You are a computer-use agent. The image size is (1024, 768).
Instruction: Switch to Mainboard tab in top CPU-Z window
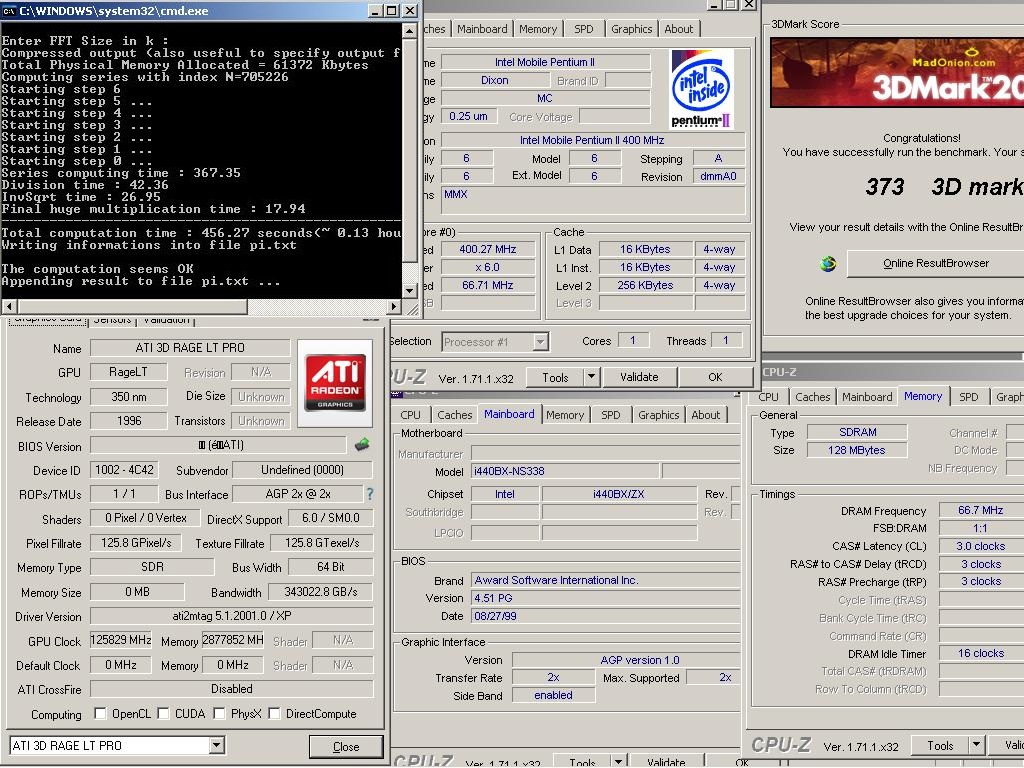pos(482,29)
